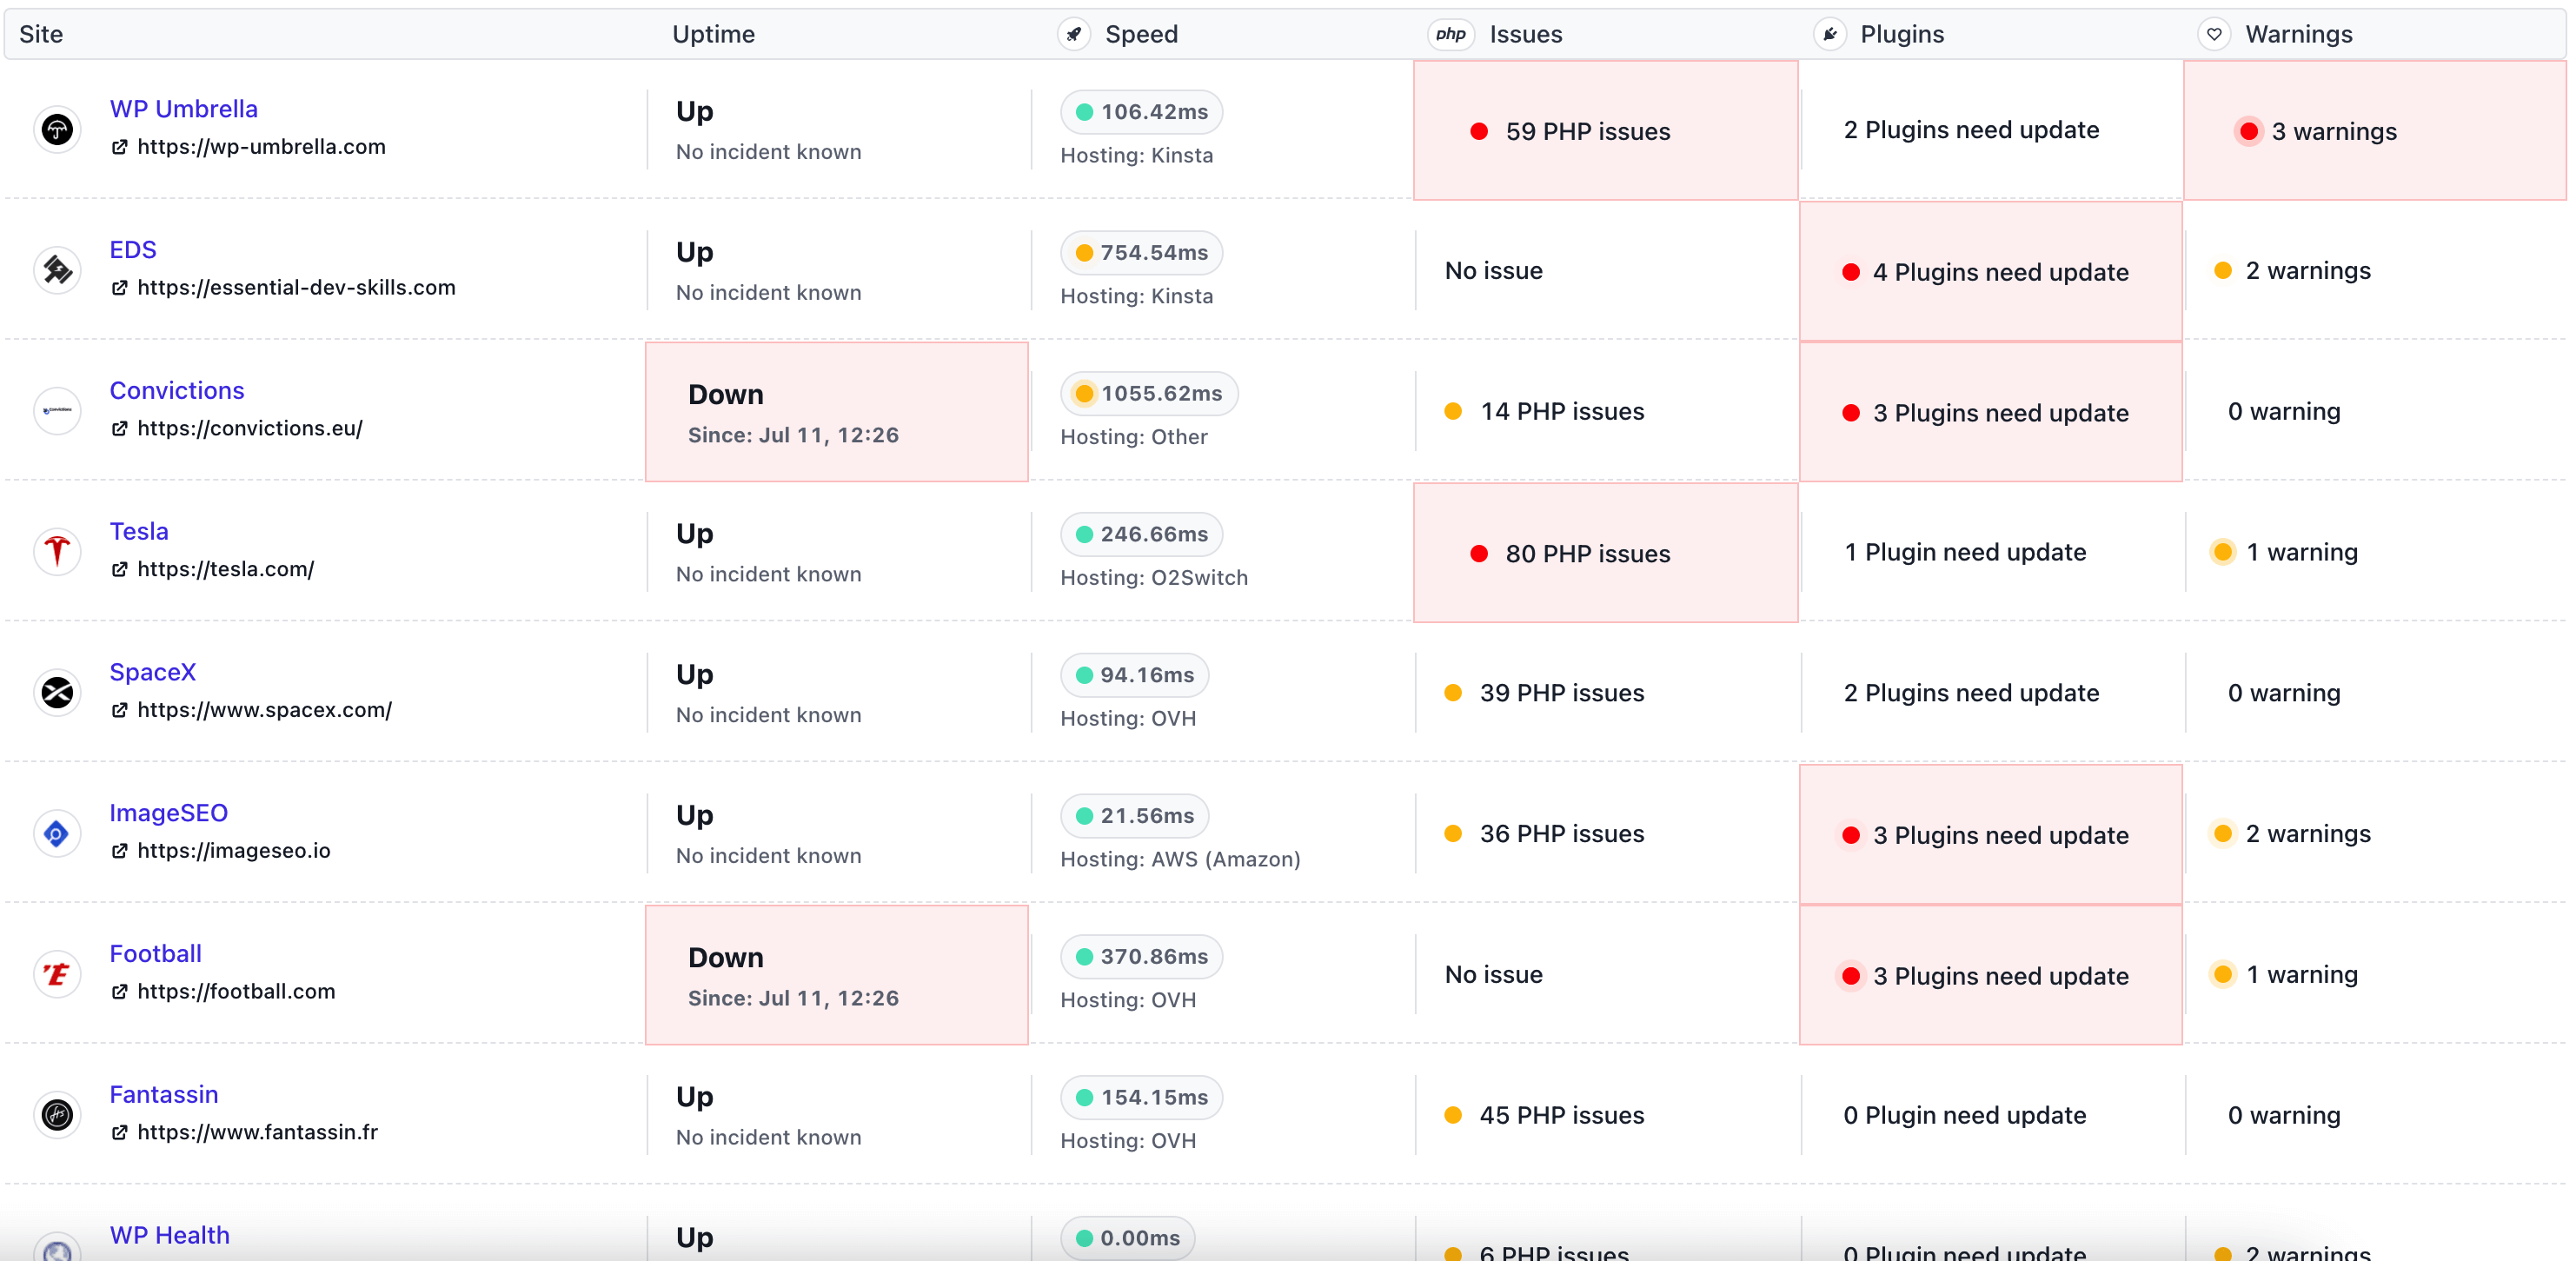2576x1261 pixels.
Task: Click the ImageSEO logo icon
Action: 57,833
